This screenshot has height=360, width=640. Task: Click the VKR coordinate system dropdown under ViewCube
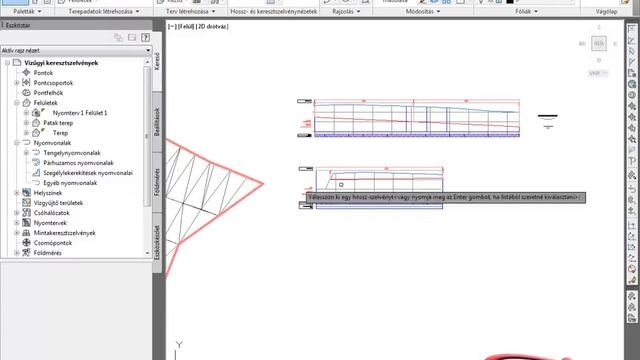[598, 73]
